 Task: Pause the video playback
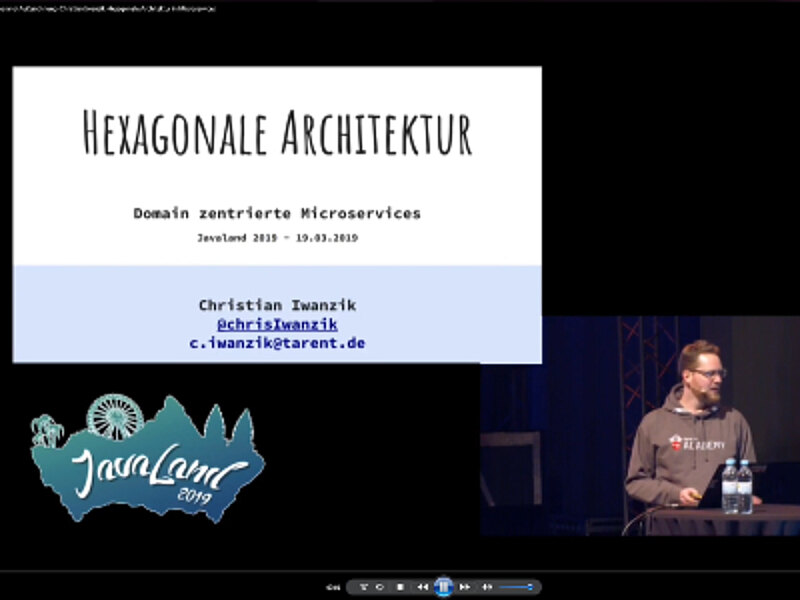(x=444, y=586)
